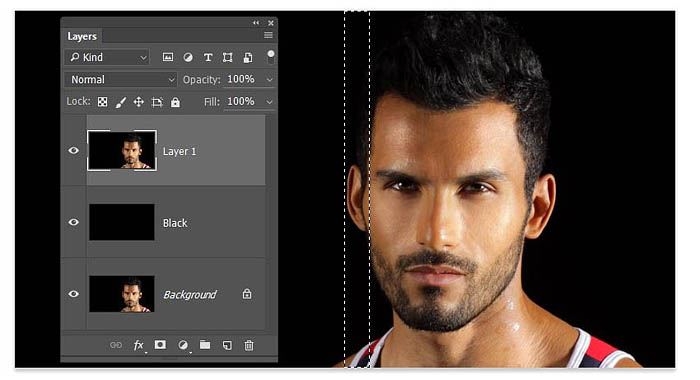This screenshot has width=700, height=380.
Task: Filter layers by adjustment layer icon
Action: (188, 57)
